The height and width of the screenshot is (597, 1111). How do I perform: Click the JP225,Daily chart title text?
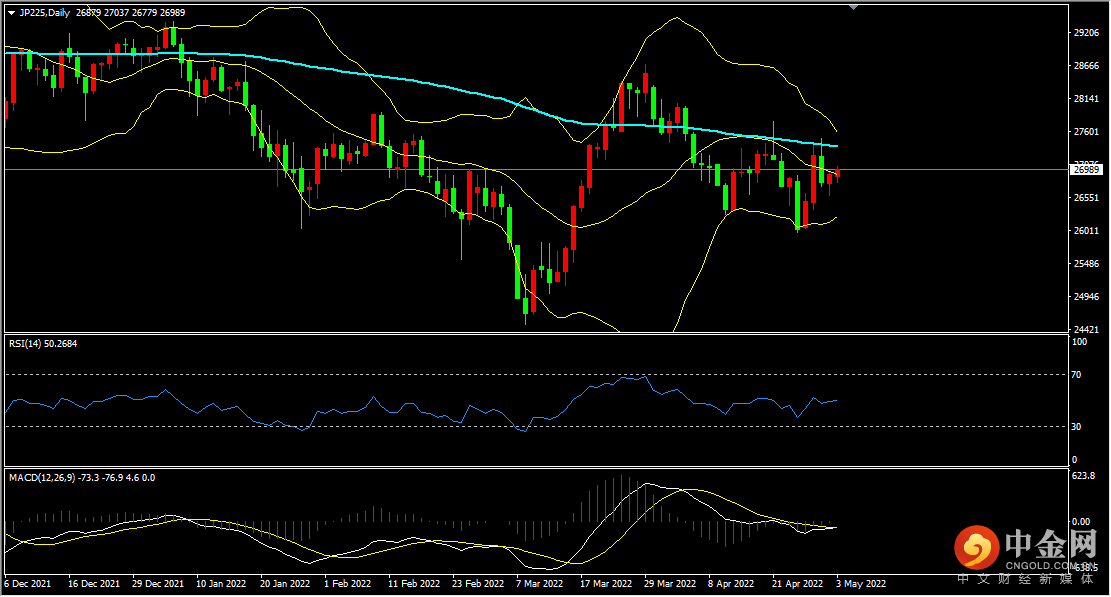coord(43,13)
